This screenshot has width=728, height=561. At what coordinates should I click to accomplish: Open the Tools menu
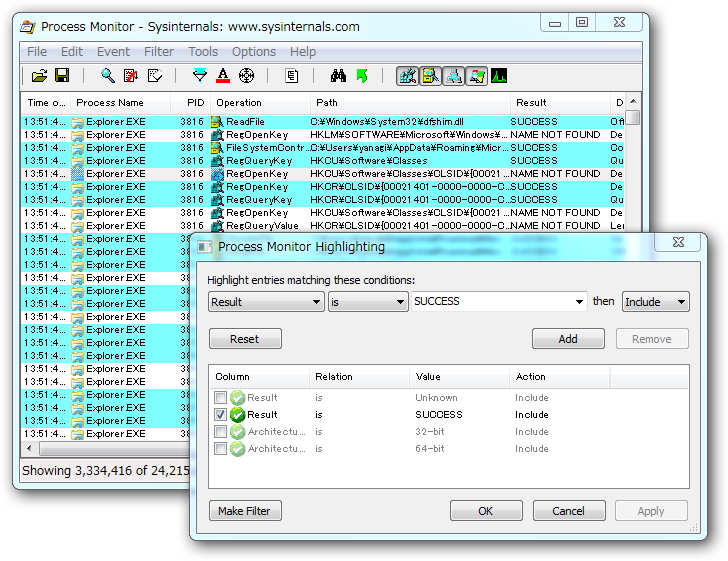pos(203,52)
